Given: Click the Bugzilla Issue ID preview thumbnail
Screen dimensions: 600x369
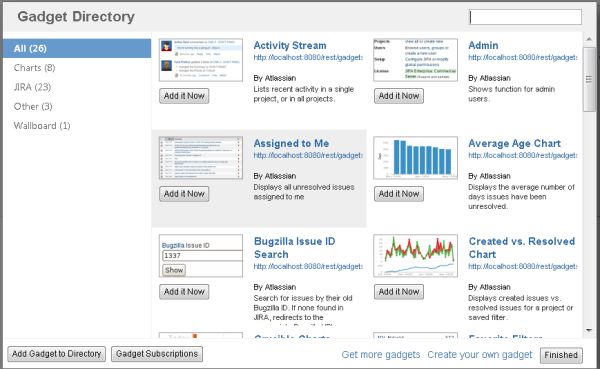Looking at the screenshot, I should coord(201,256).
